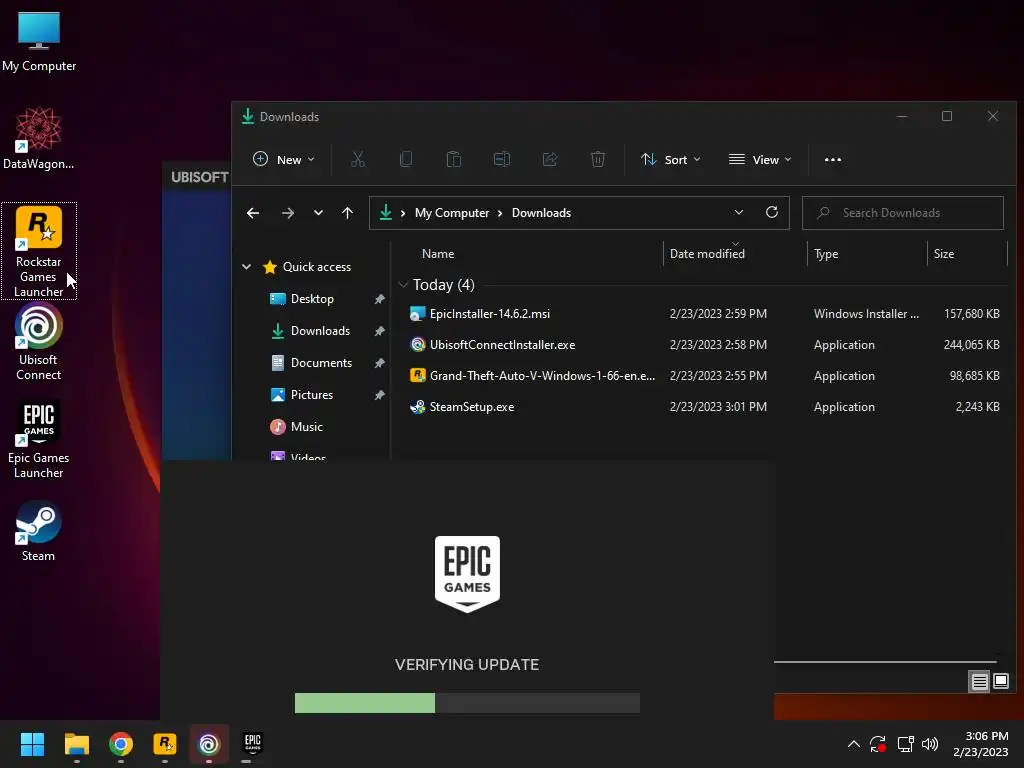Switch to large thumbnails view icon in status bar
Image resolution: width=1024 pixels, height=768 pixels.
(1000, 682)
